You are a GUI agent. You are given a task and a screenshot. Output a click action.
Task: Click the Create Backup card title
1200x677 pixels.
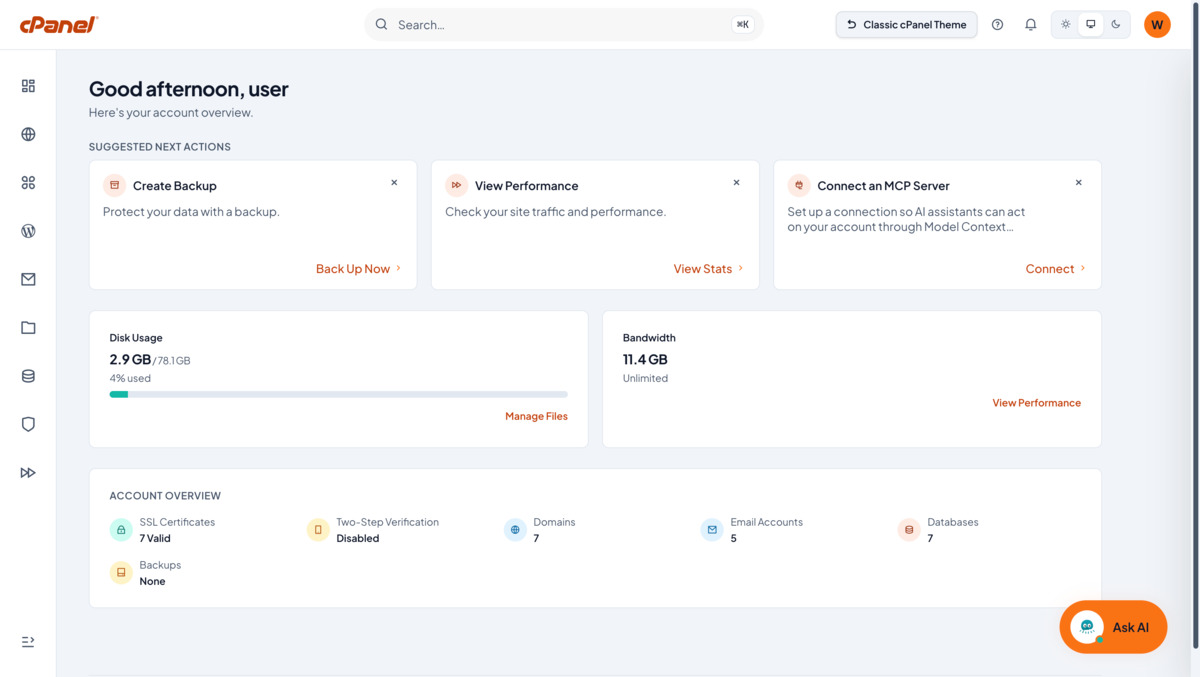tap(175, 186)
